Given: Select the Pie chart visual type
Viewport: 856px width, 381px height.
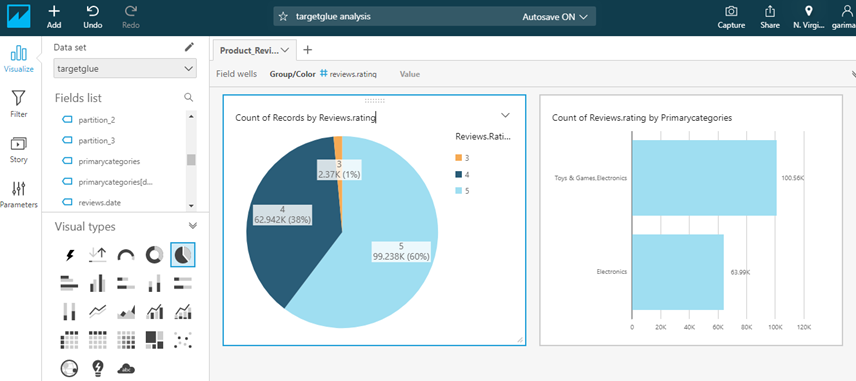Looking at the screenshot, I should (183, 254).
